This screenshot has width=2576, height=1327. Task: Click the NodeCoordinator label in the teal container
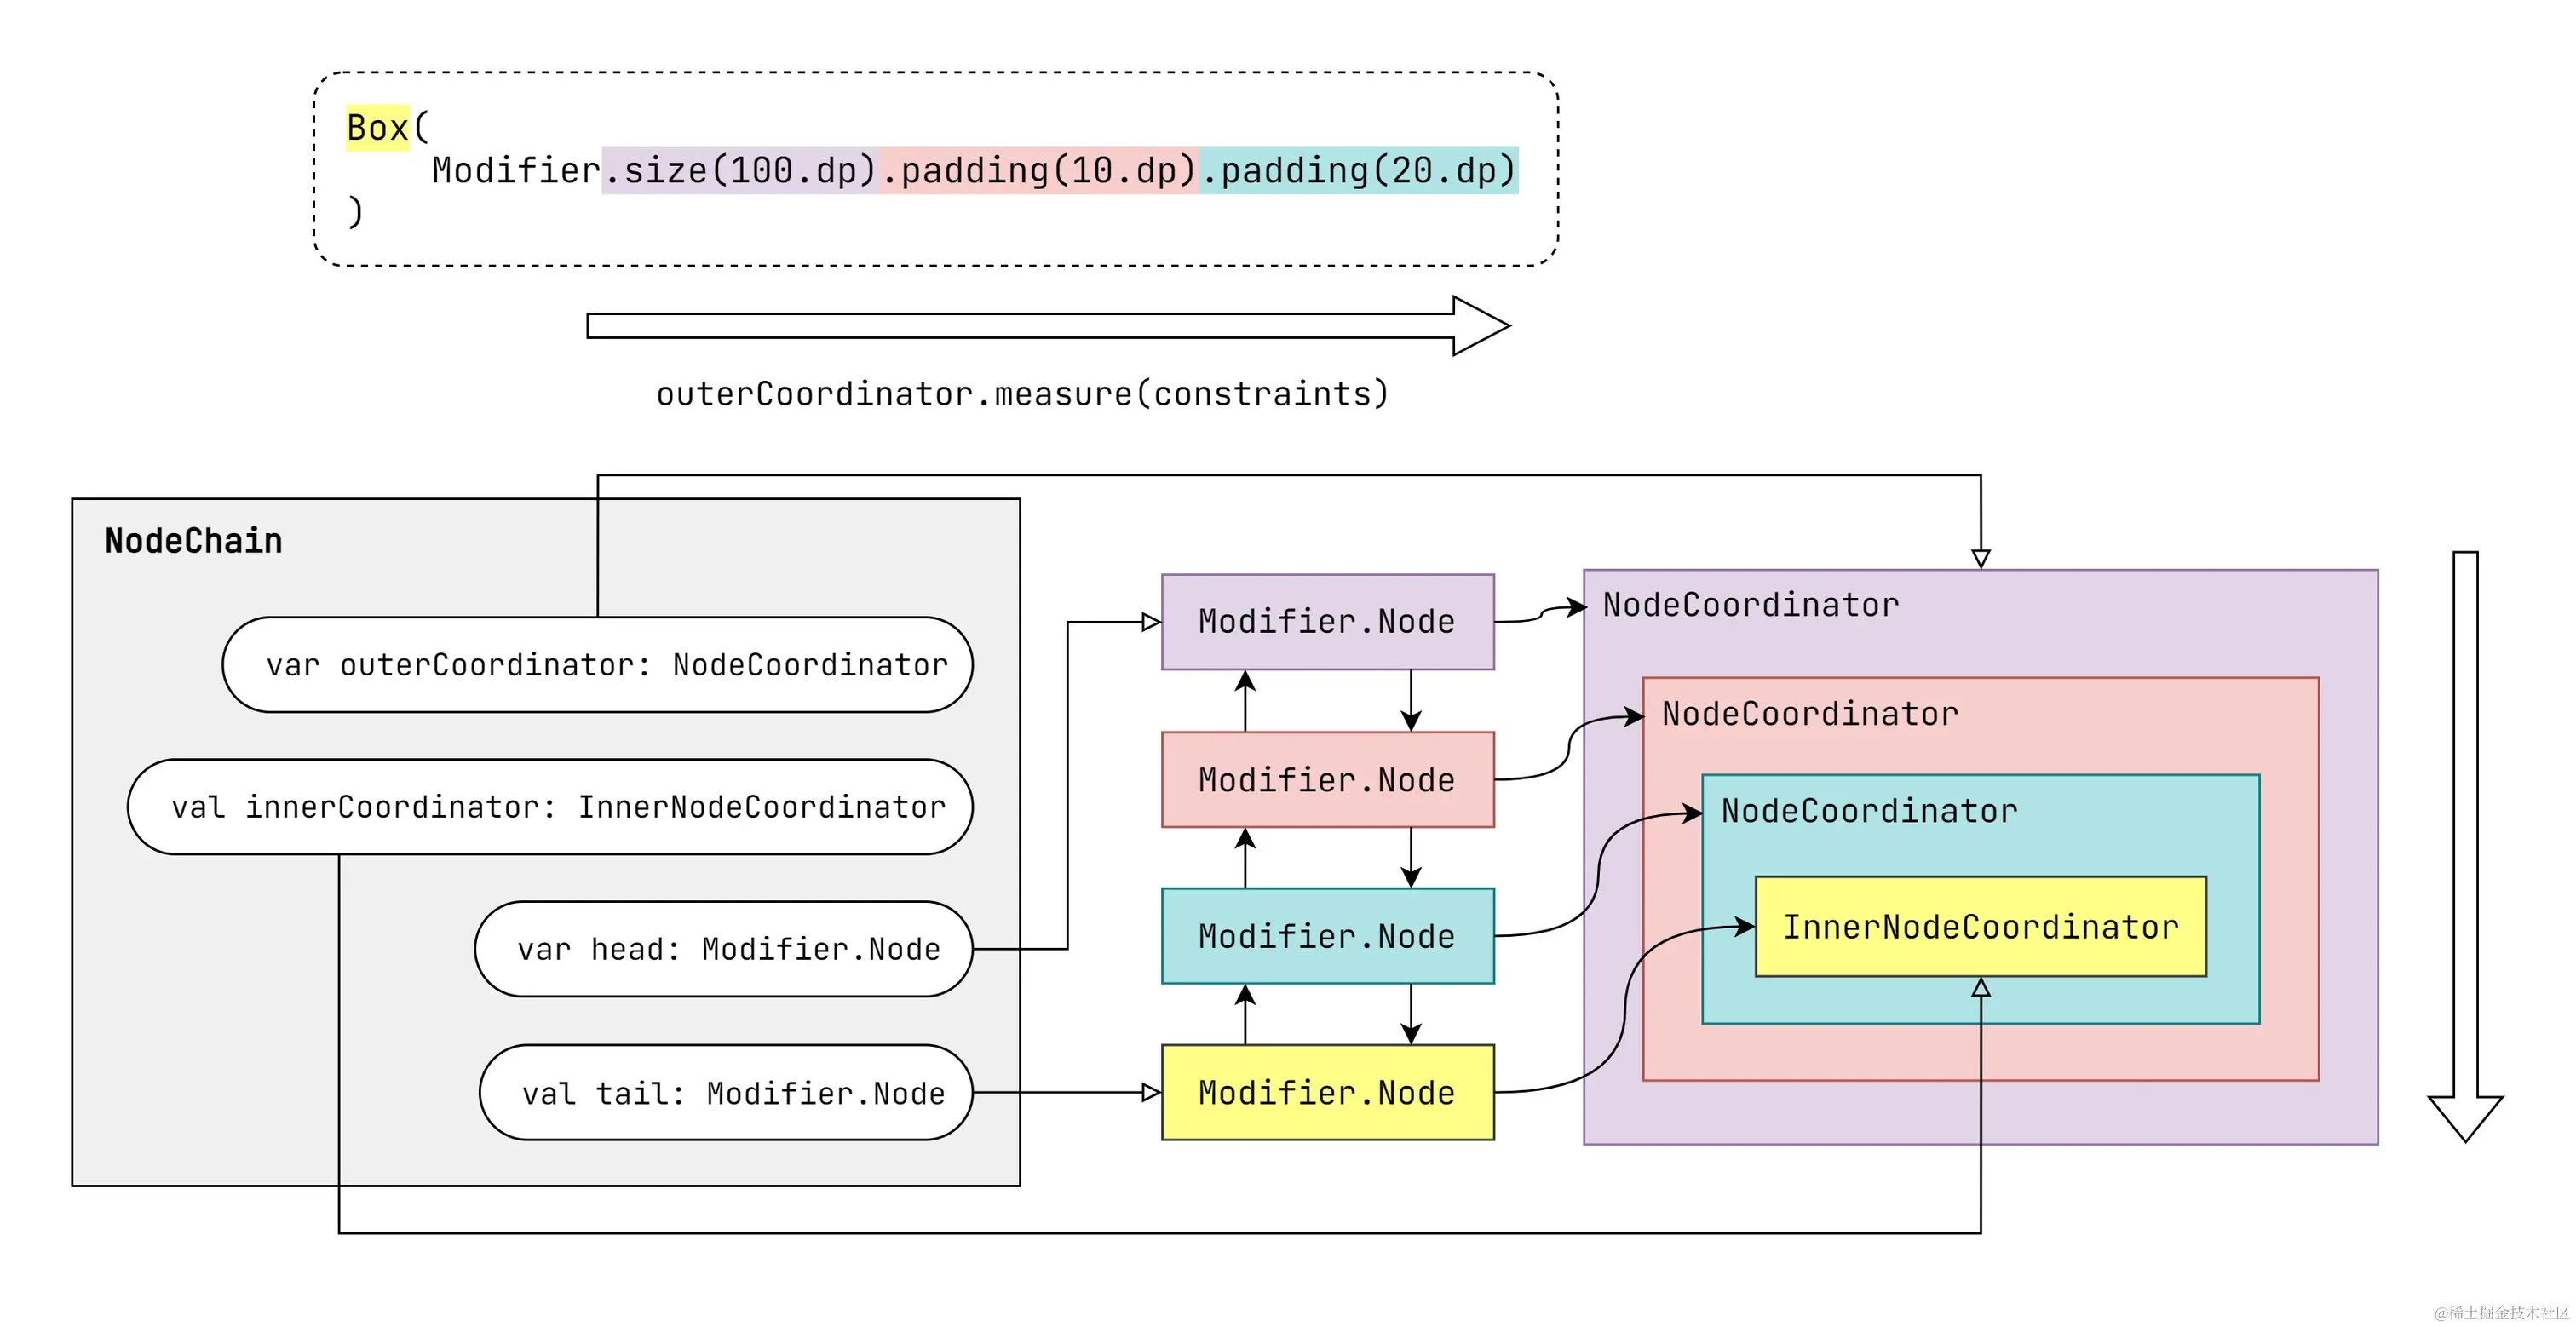(1868, 810)
